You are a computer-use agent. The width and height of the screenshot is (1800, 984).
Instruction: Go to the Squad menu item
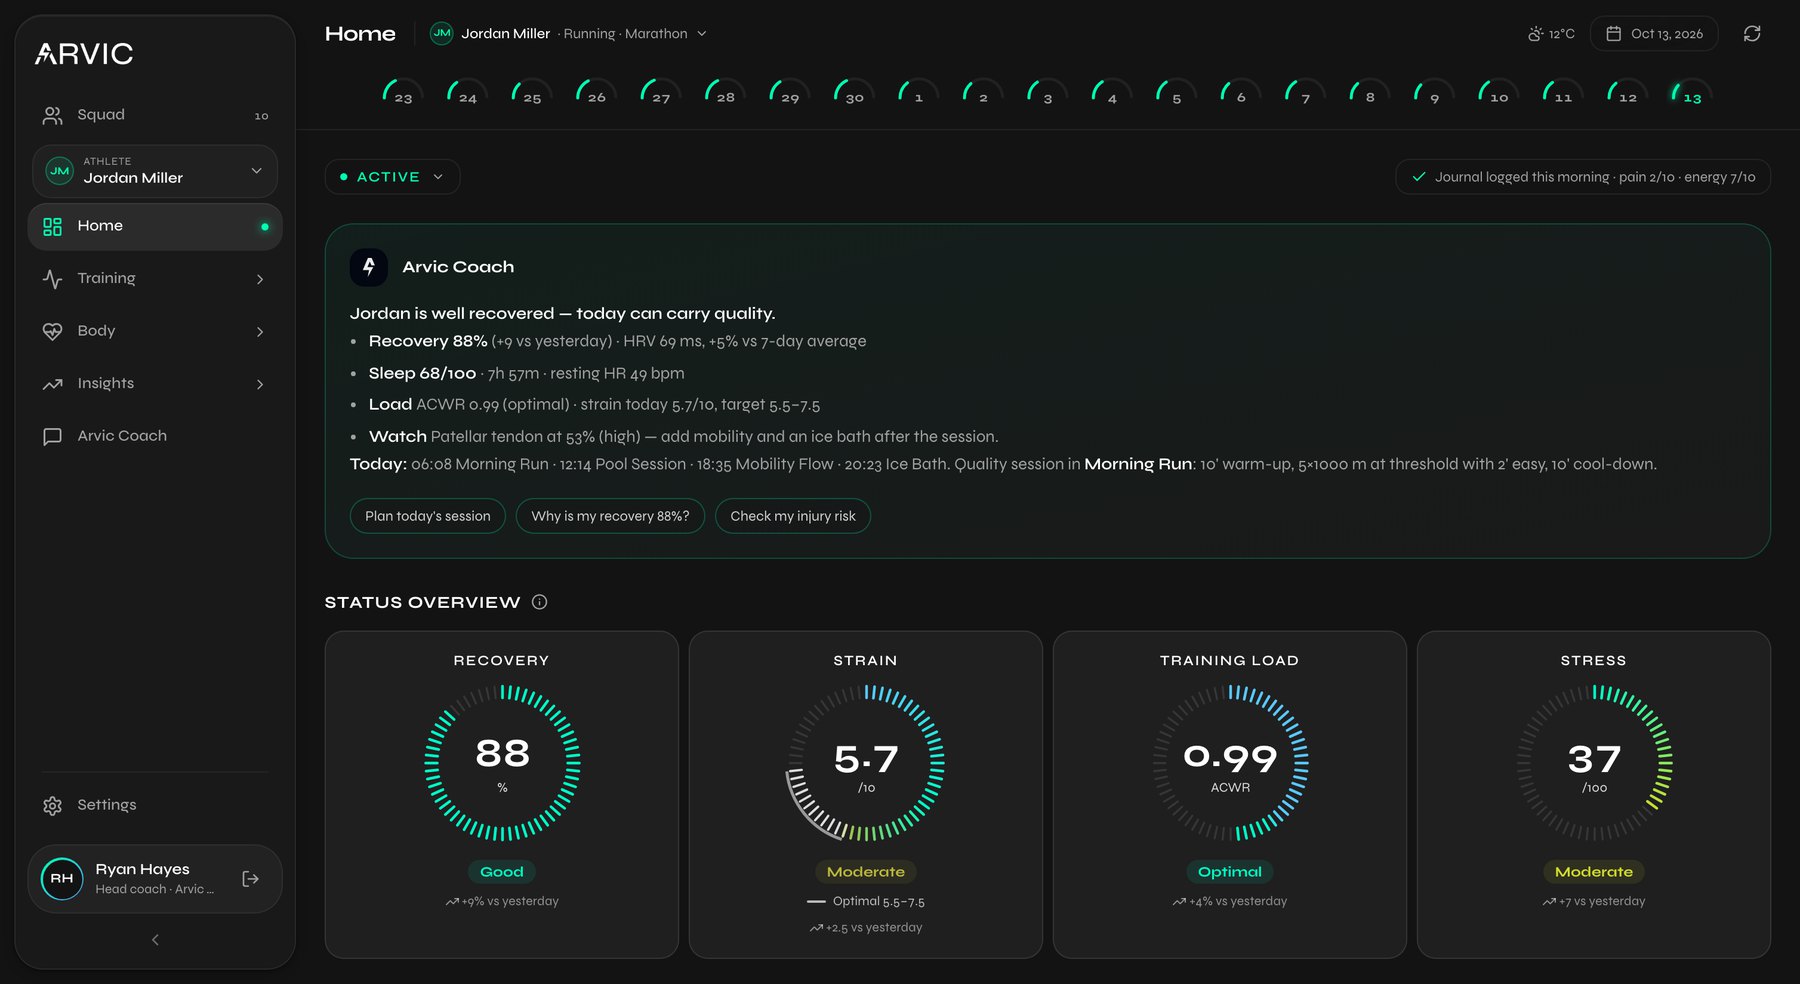[x=155, y=116]
